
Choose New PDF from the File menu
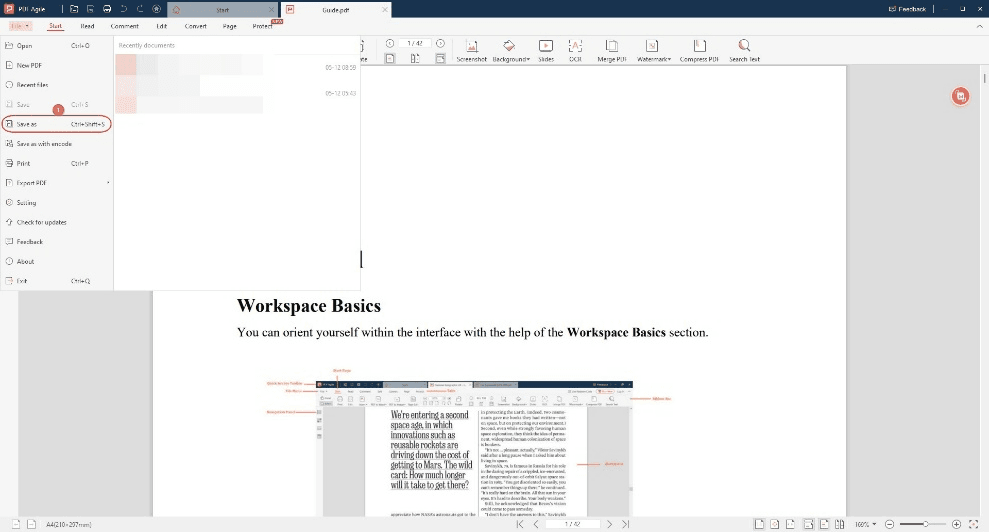click(57, 65)
